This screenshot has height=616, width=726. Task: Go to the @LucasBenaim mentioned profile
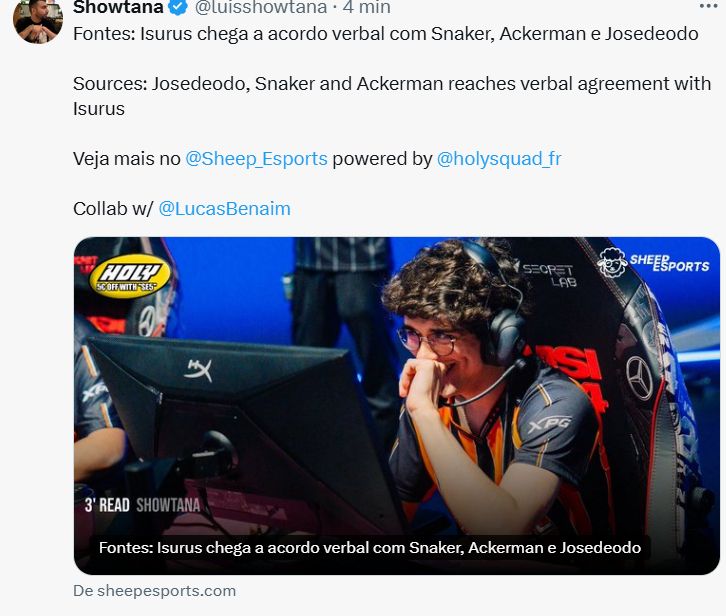pyautogui.click(x=225, y=209)
